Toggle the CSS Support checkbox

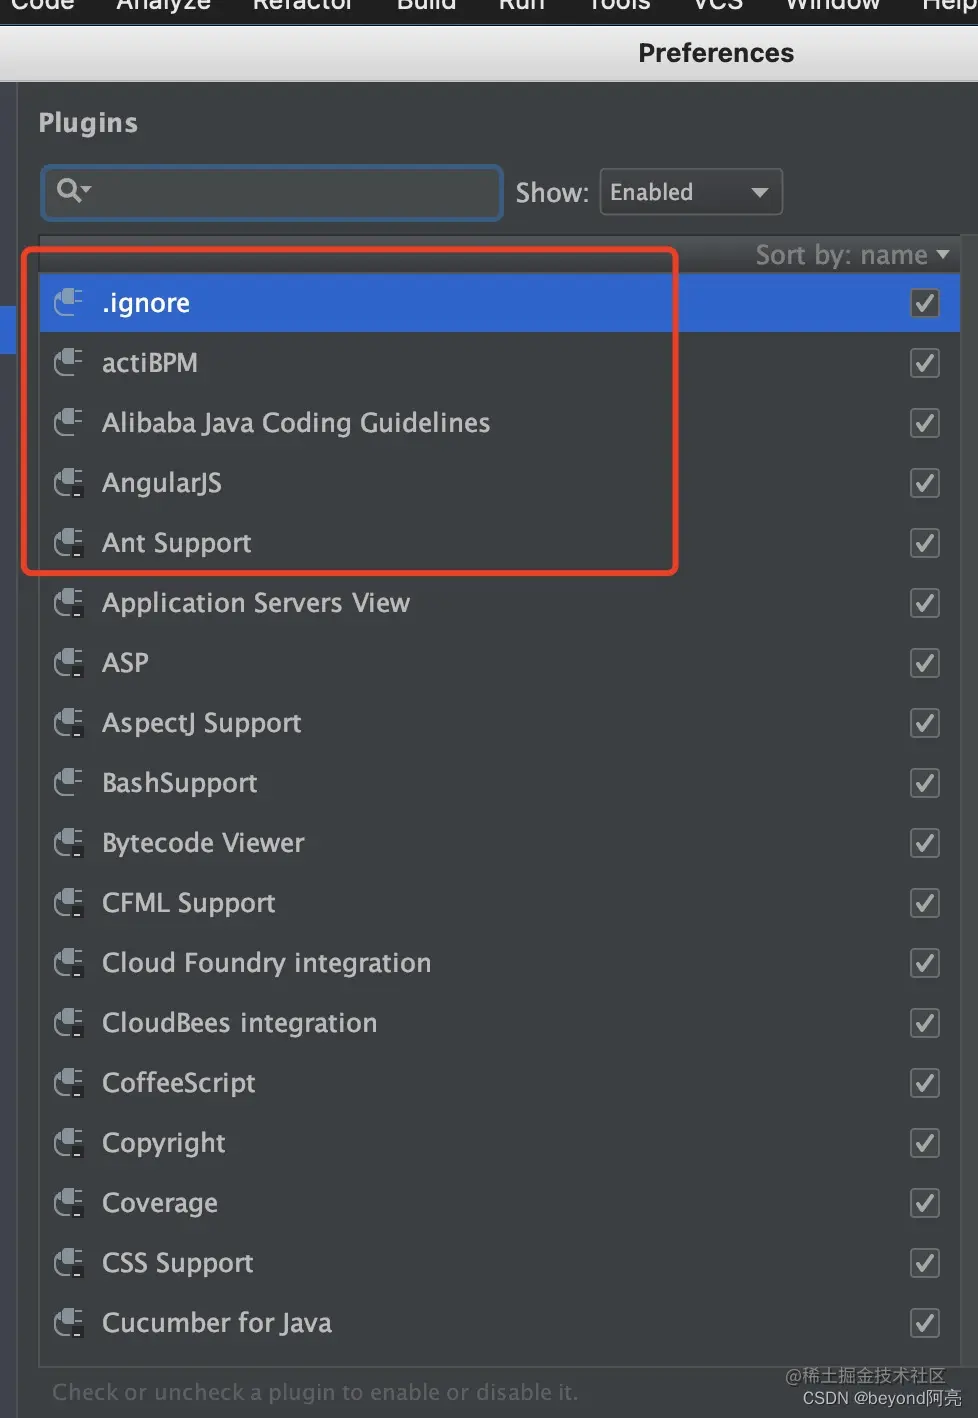tap(925, 1263)
